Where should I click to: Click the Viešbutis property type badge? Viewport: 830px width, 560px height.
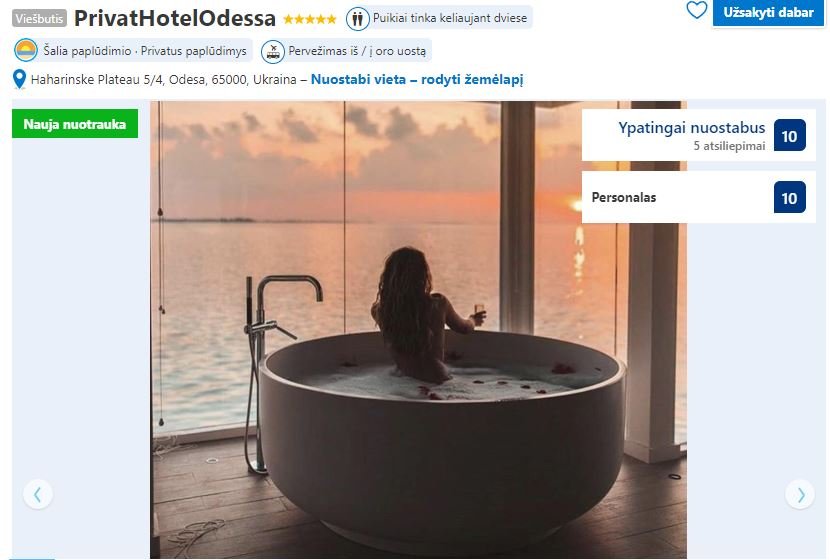click(x=39, y=19)
